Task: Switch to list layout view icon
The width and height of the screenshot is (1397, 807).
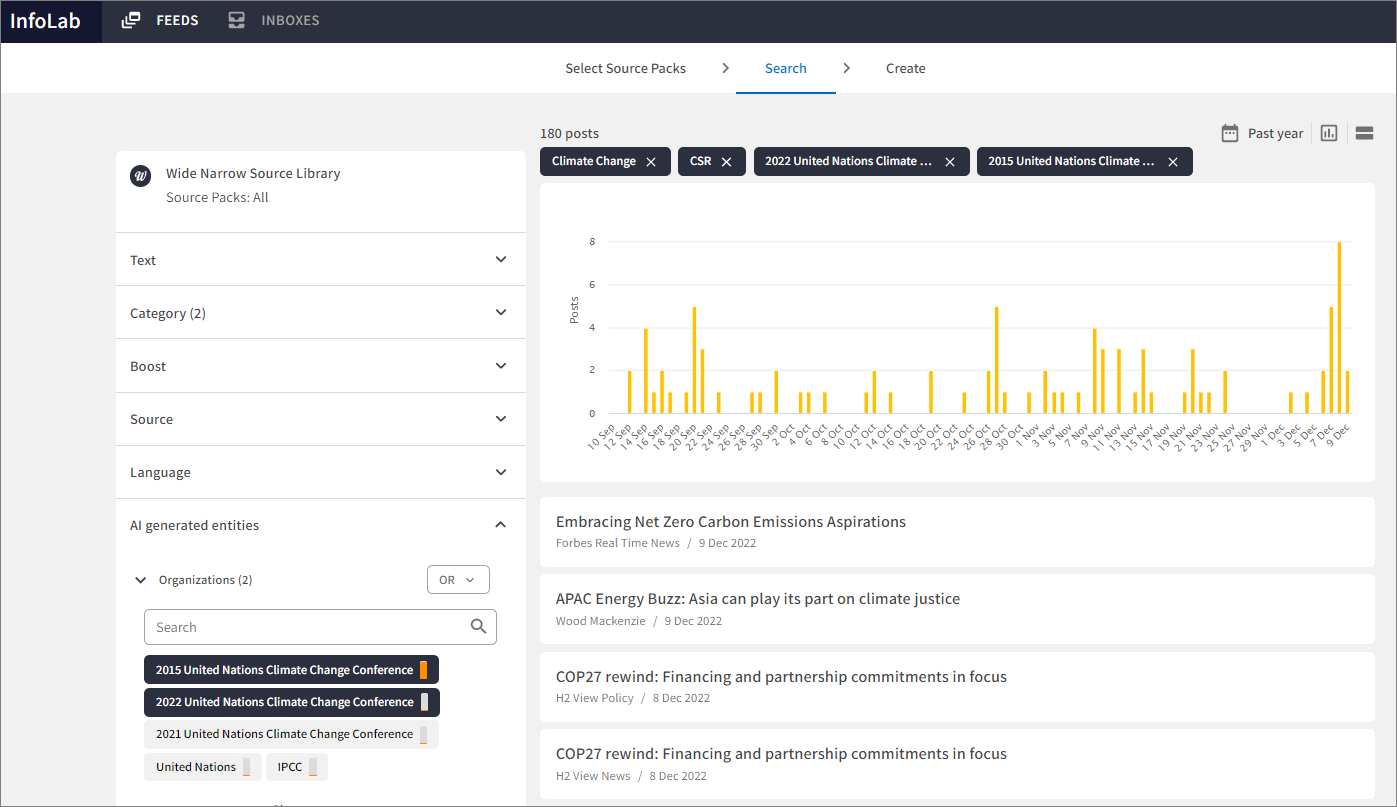Action: pos(1365,133)
